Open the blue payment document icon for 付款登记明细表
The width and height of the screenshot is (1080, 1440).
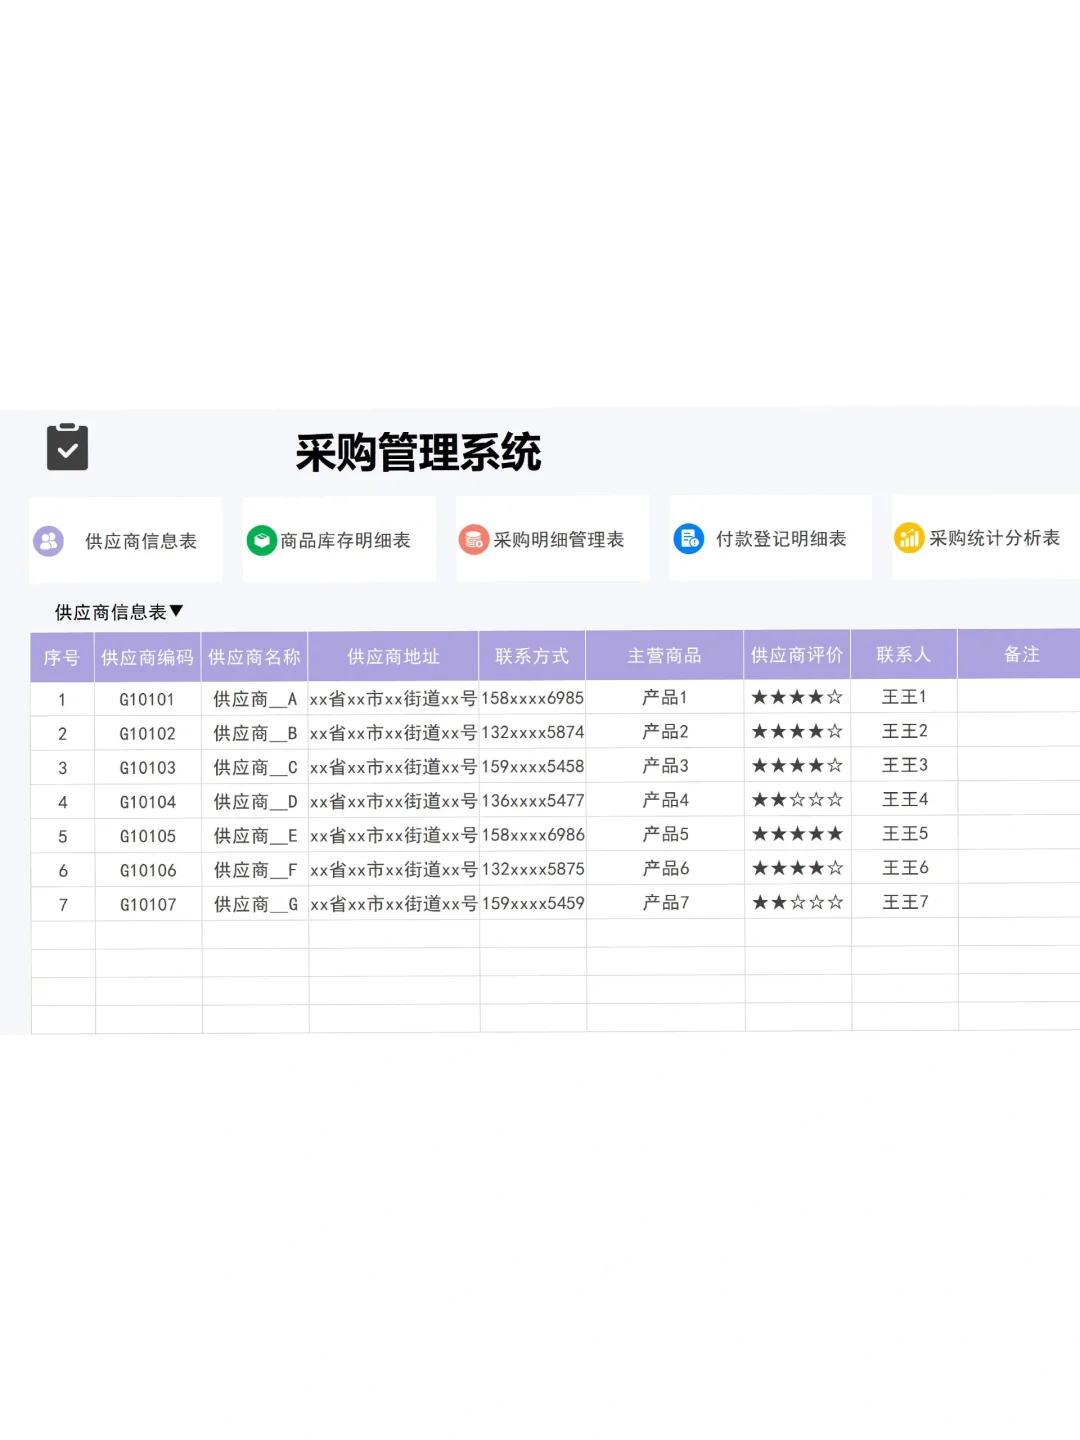(689, 539)
